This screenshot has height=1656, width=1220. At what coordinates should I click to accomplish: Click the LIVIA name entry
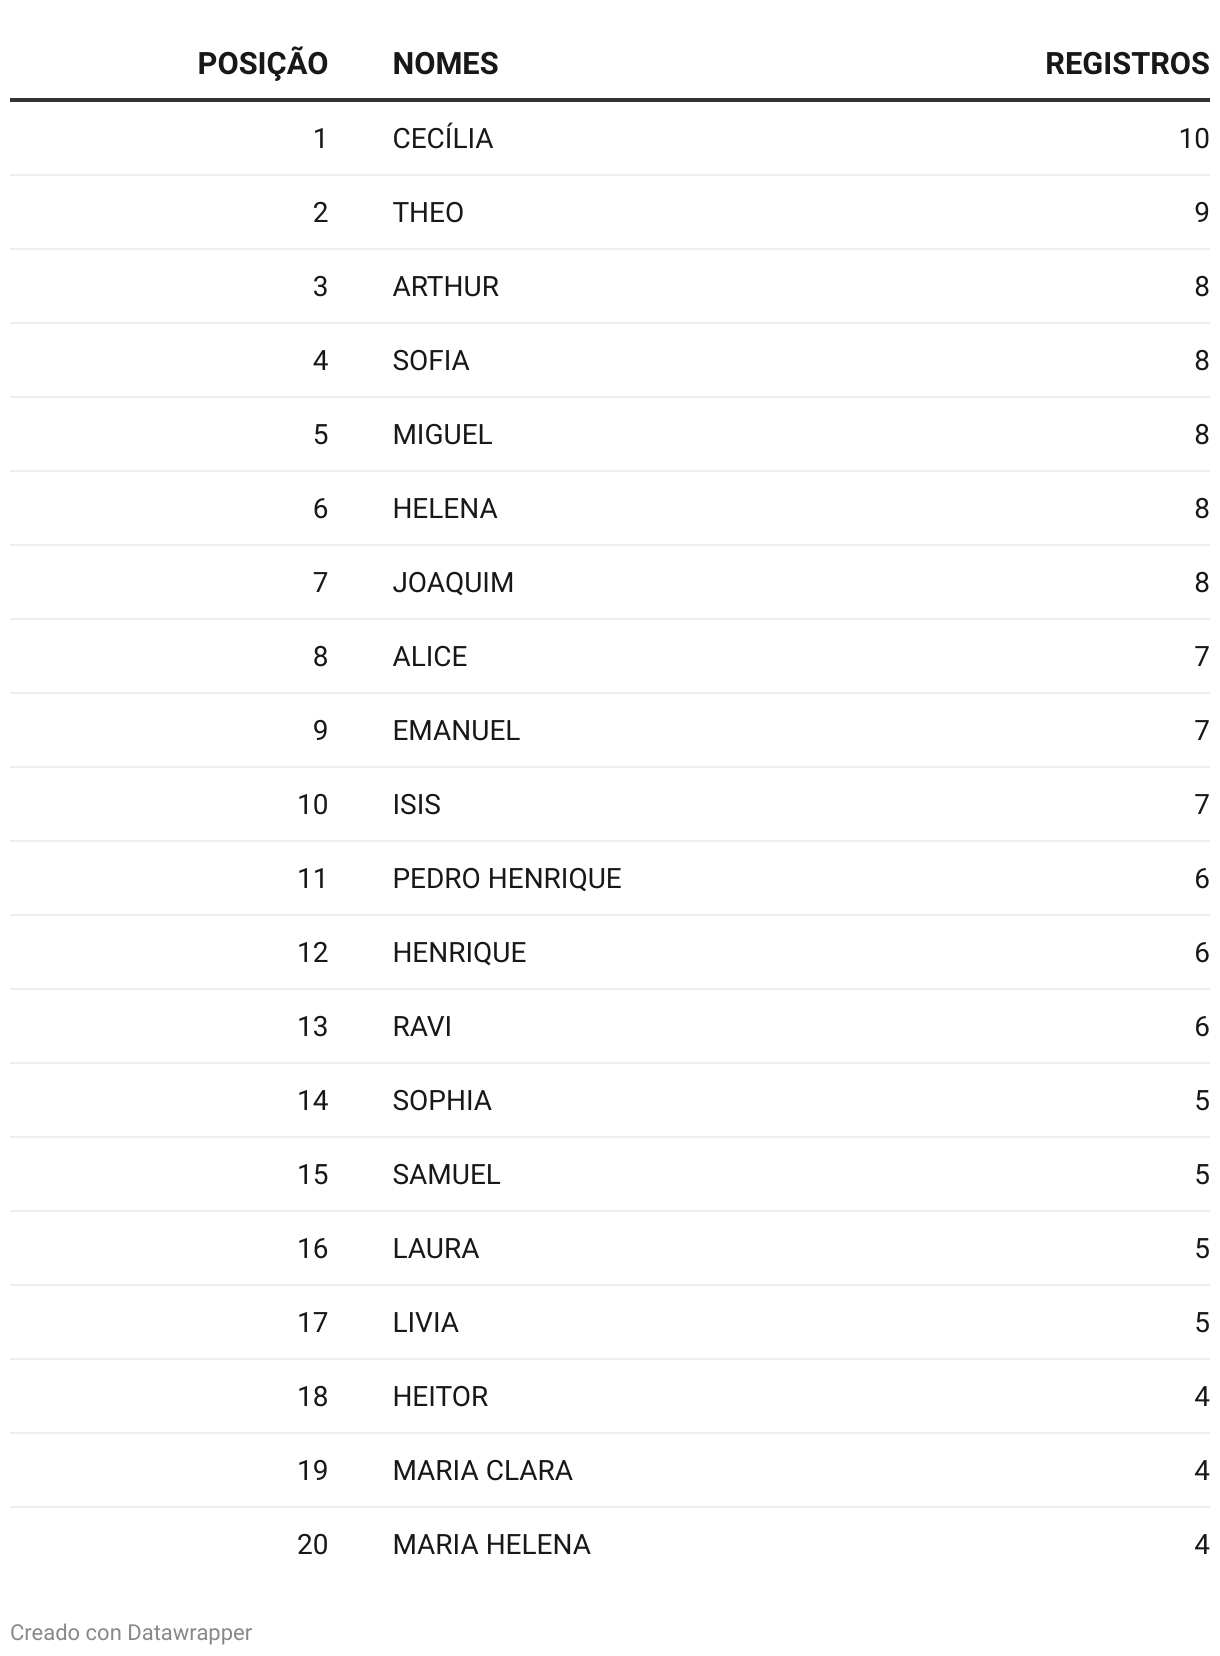tap(425, 1322)
